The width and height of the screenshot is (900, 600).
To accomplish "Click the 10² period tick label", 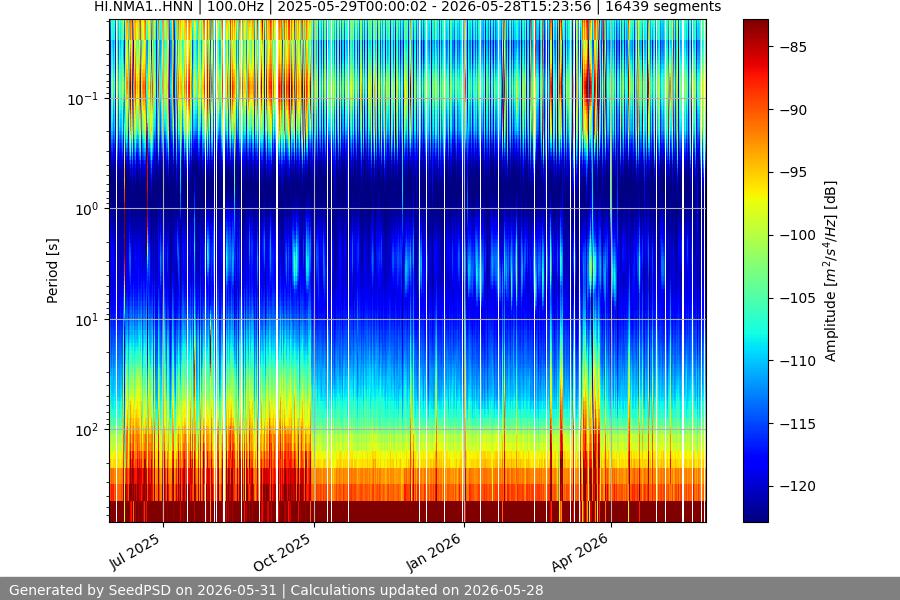I will pos(87,431).
